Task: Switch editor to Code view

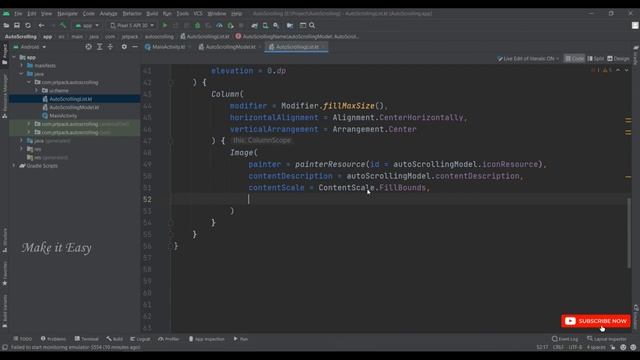Action: coord(574,59)
